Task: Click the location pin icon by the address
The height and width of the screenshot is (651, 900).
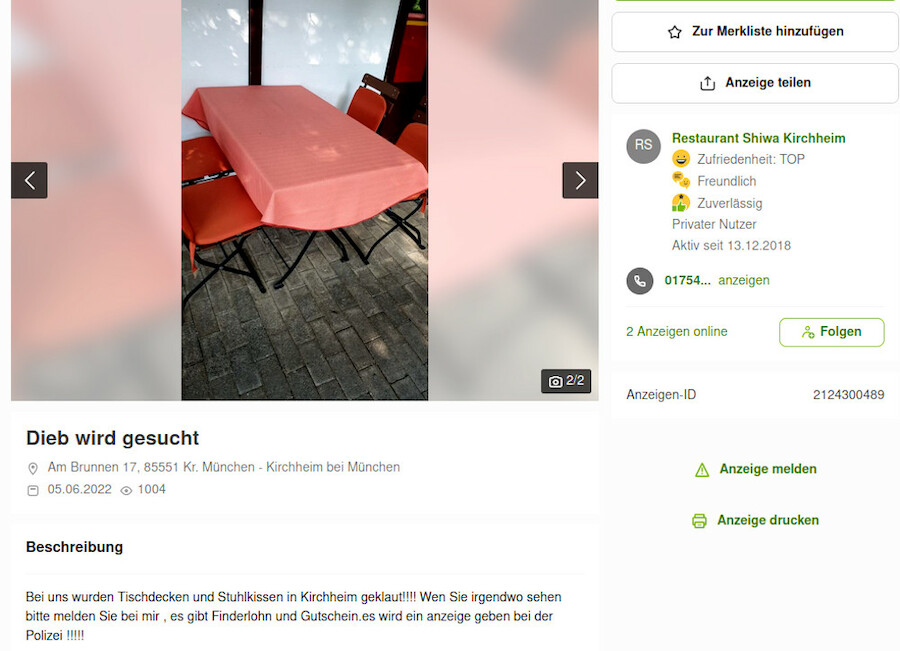Action: pos(33,468)
